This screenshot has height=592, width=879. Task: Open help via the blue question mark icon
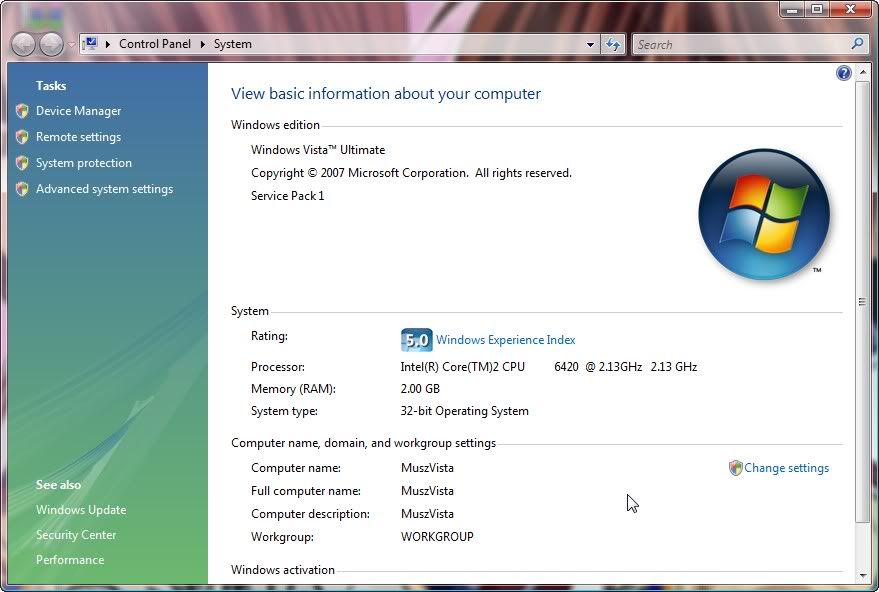(843, 73)
